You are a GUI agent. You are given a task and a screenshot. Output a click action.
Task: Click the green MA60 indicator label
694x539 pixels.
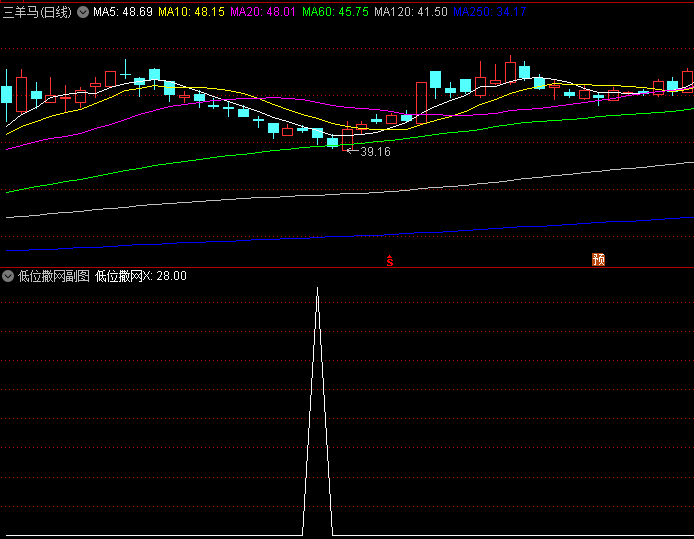(x=334, y=12)
